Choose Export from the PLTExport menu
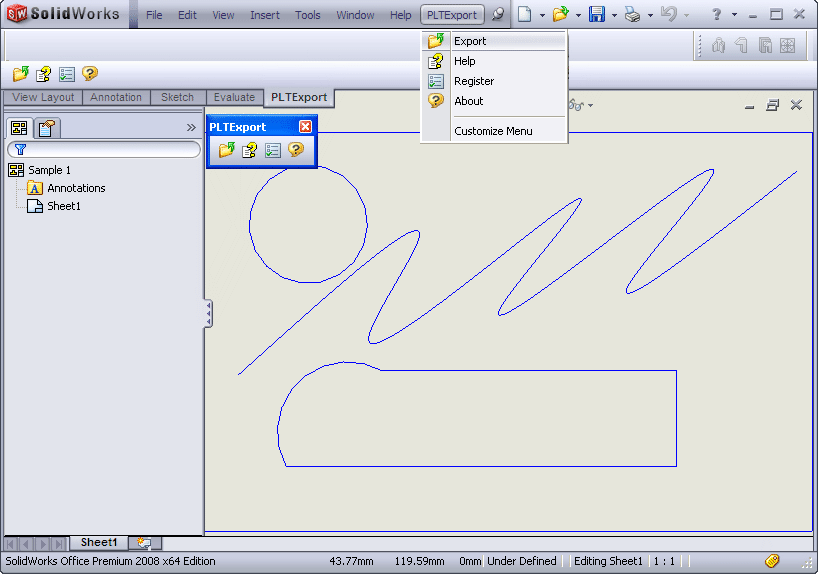This screenshot has width=818, height=574. [494, 41]
